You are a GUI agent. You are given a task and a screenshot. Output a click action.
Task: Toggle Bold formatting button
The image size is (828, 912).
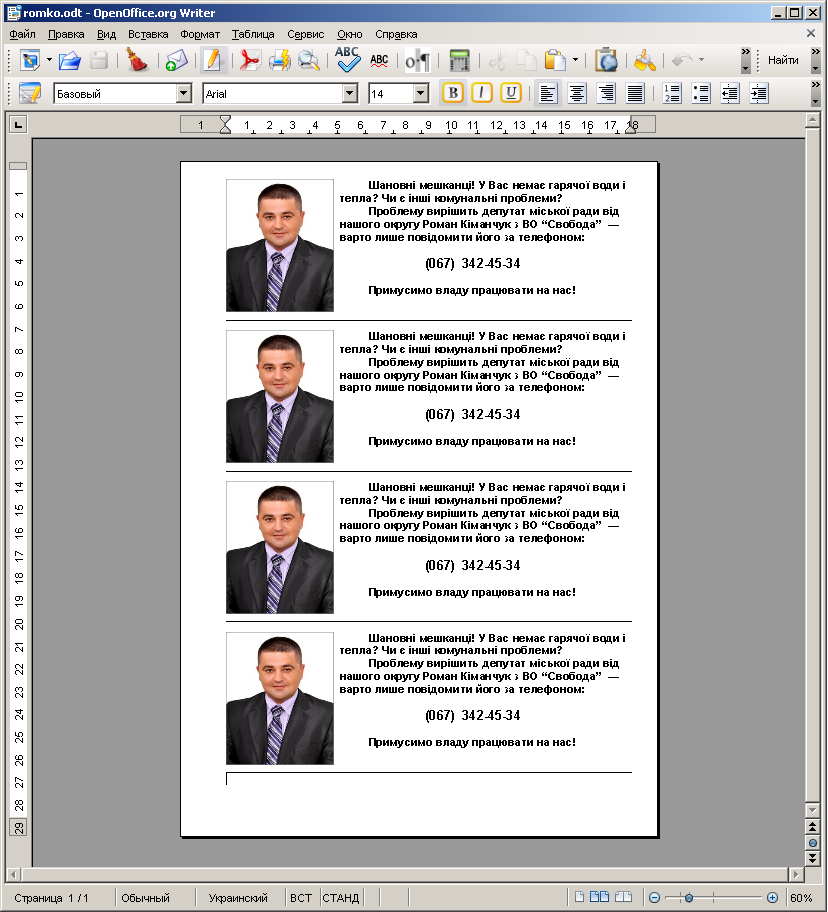(x=453, y=94)
